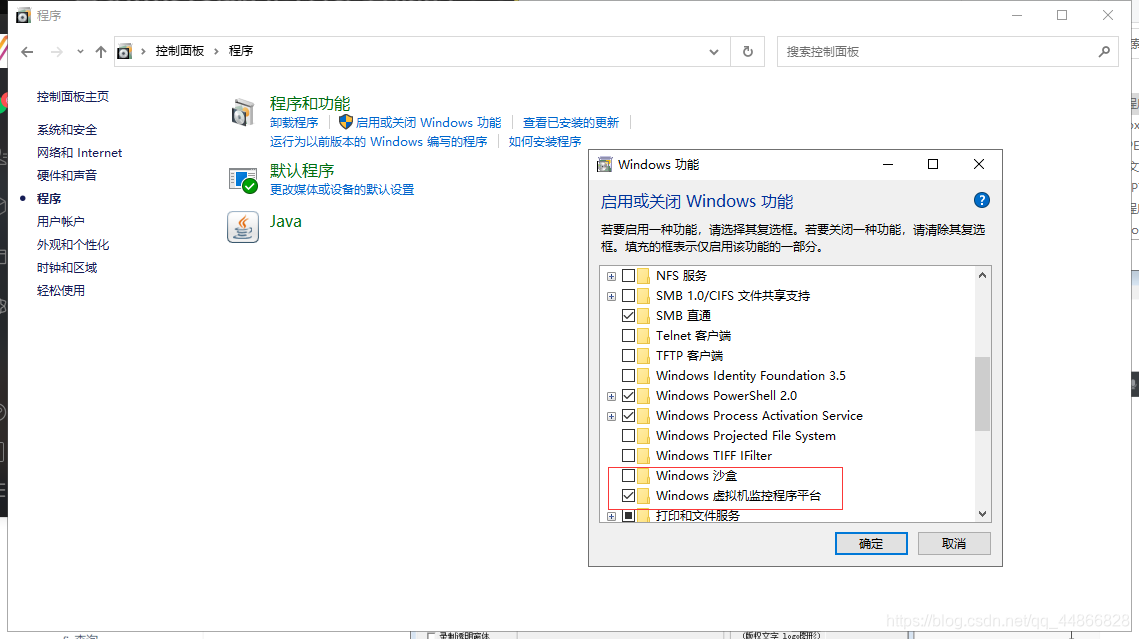Open 更改媒体或设备的默认设置 link
Viewport: 1139px width, 639px height.
click(342, 190)
